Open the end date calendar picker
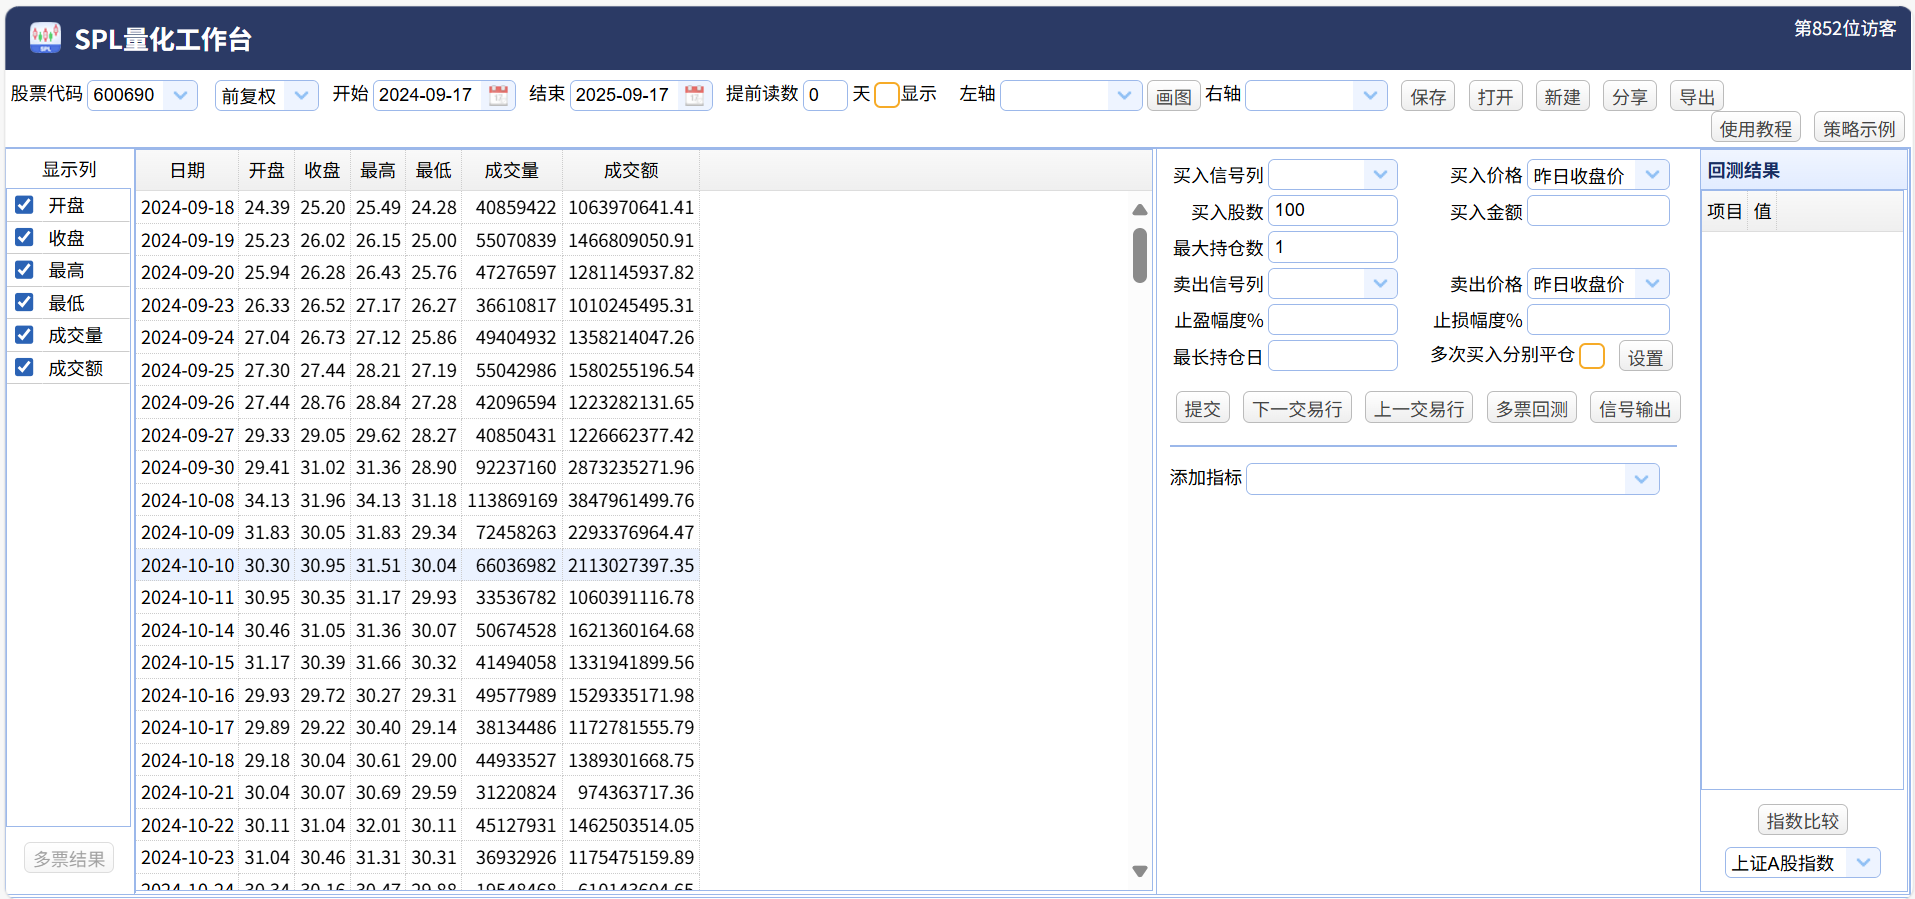The image size is (1915, 899). pyautogui.click(x=694, y=95)
